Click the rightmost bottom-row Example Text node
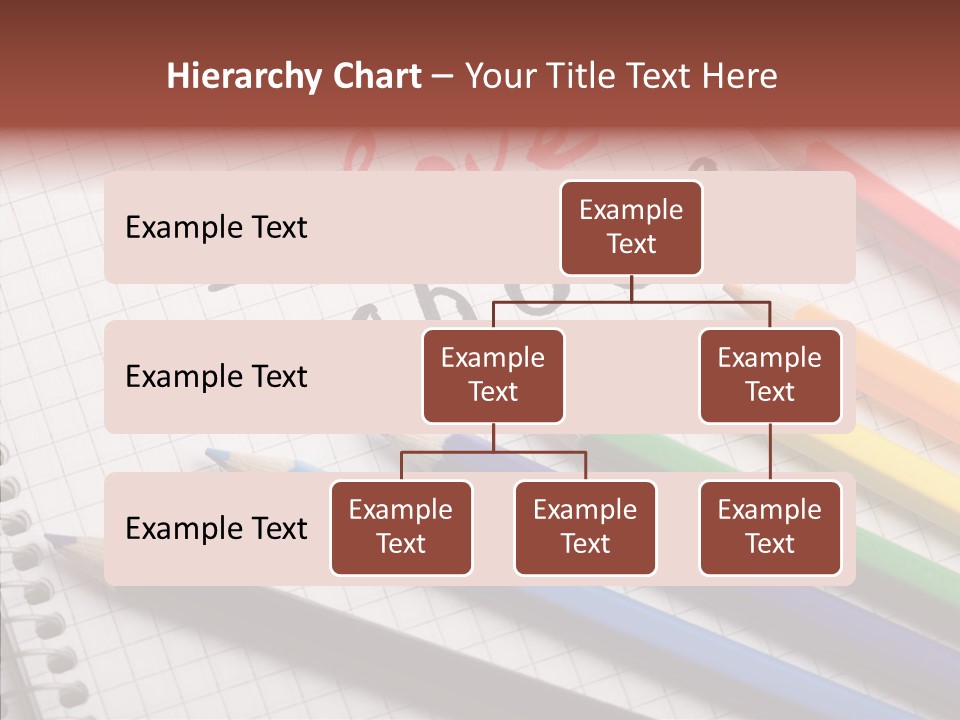The width and height of the screenshot is (960, 720). tap(770, 527)
